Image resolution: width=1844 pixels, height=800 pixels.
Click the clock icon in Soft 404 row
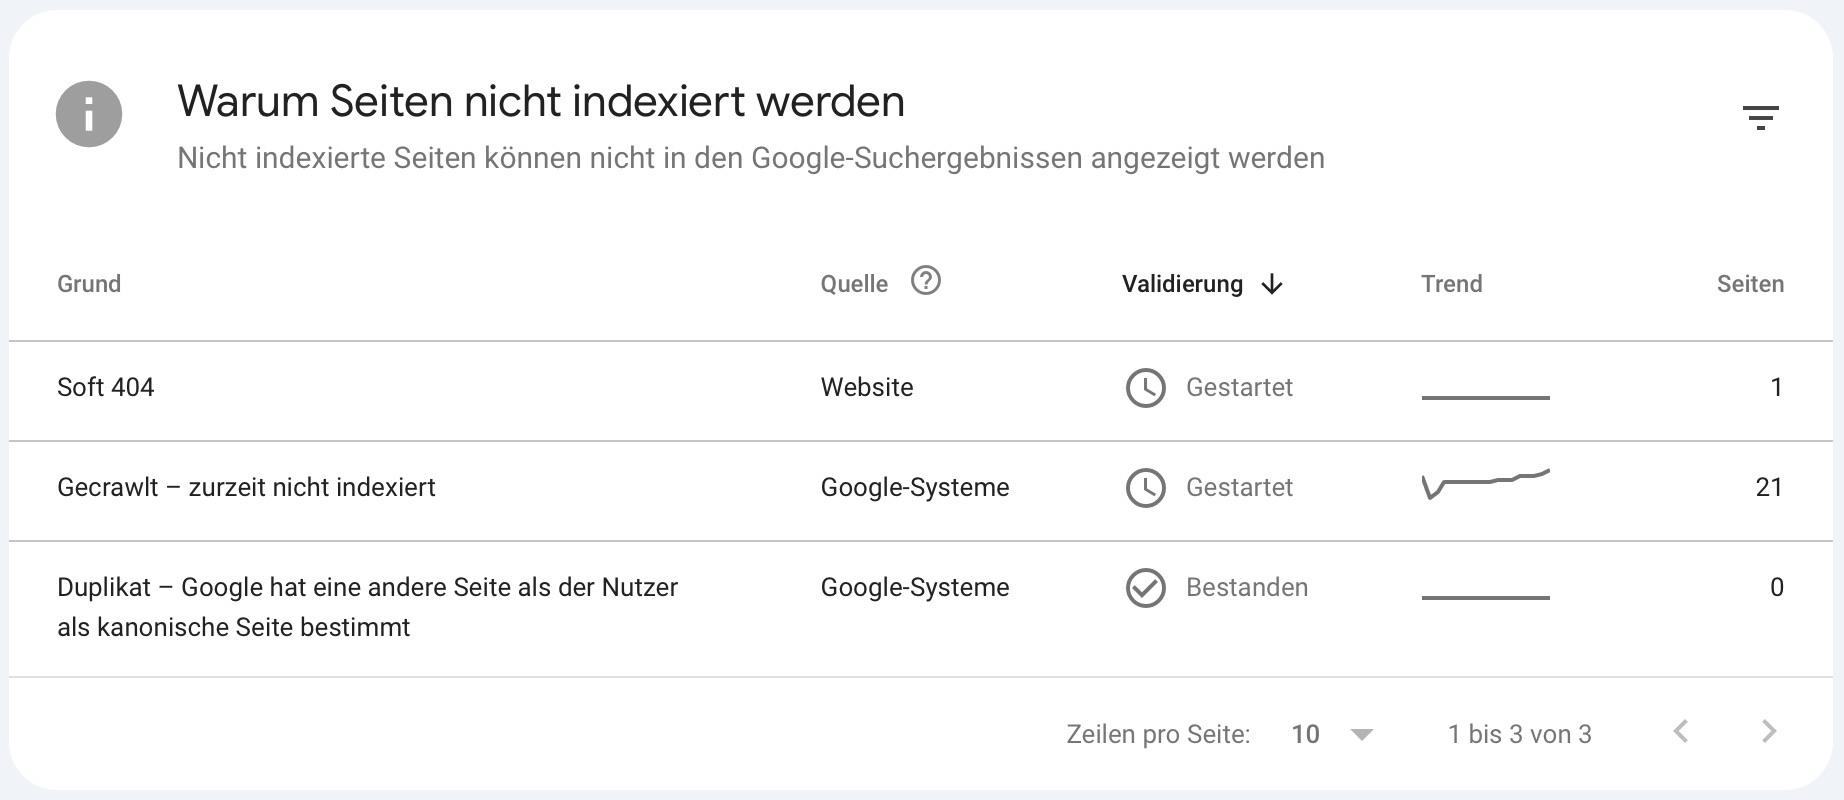[1146, 388]
